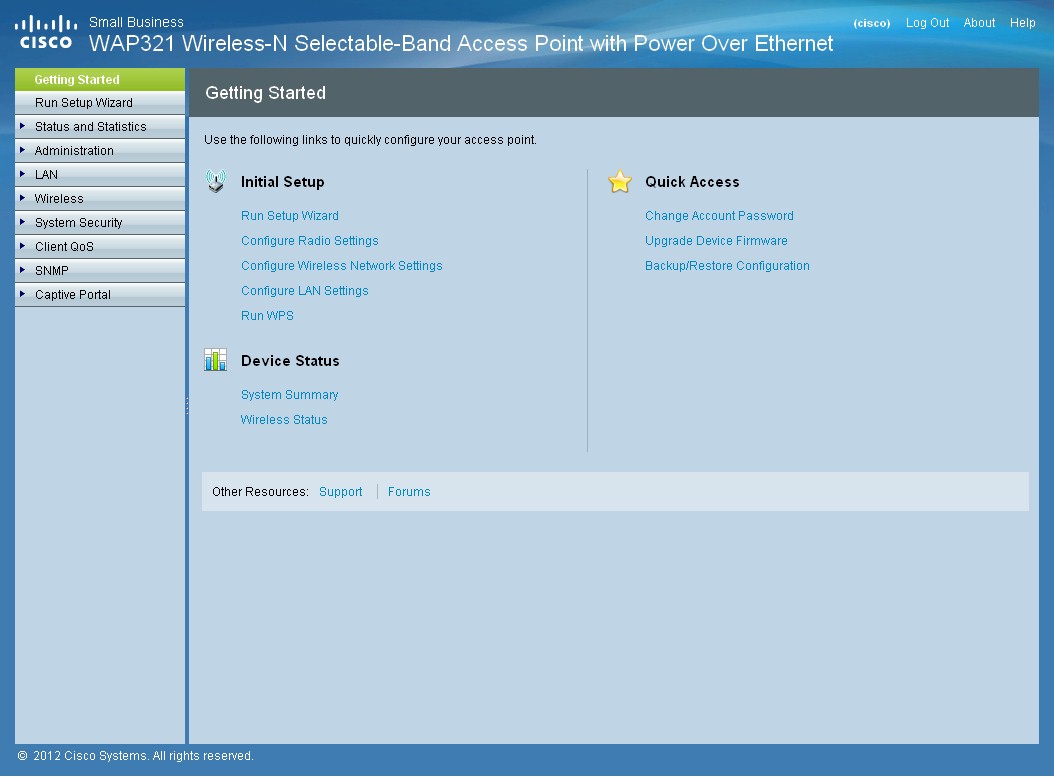The image size is (1054, 780).
Task: Open the Help link in the header
Action: 1022,23
